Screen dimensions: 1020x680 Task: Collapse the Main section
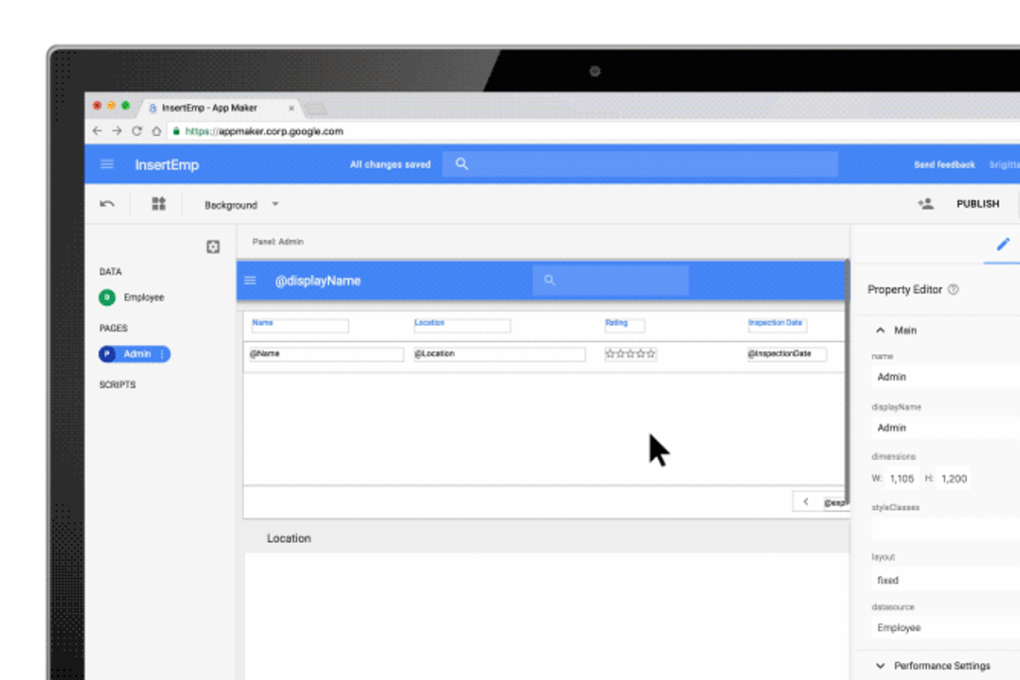click(880, 331)
